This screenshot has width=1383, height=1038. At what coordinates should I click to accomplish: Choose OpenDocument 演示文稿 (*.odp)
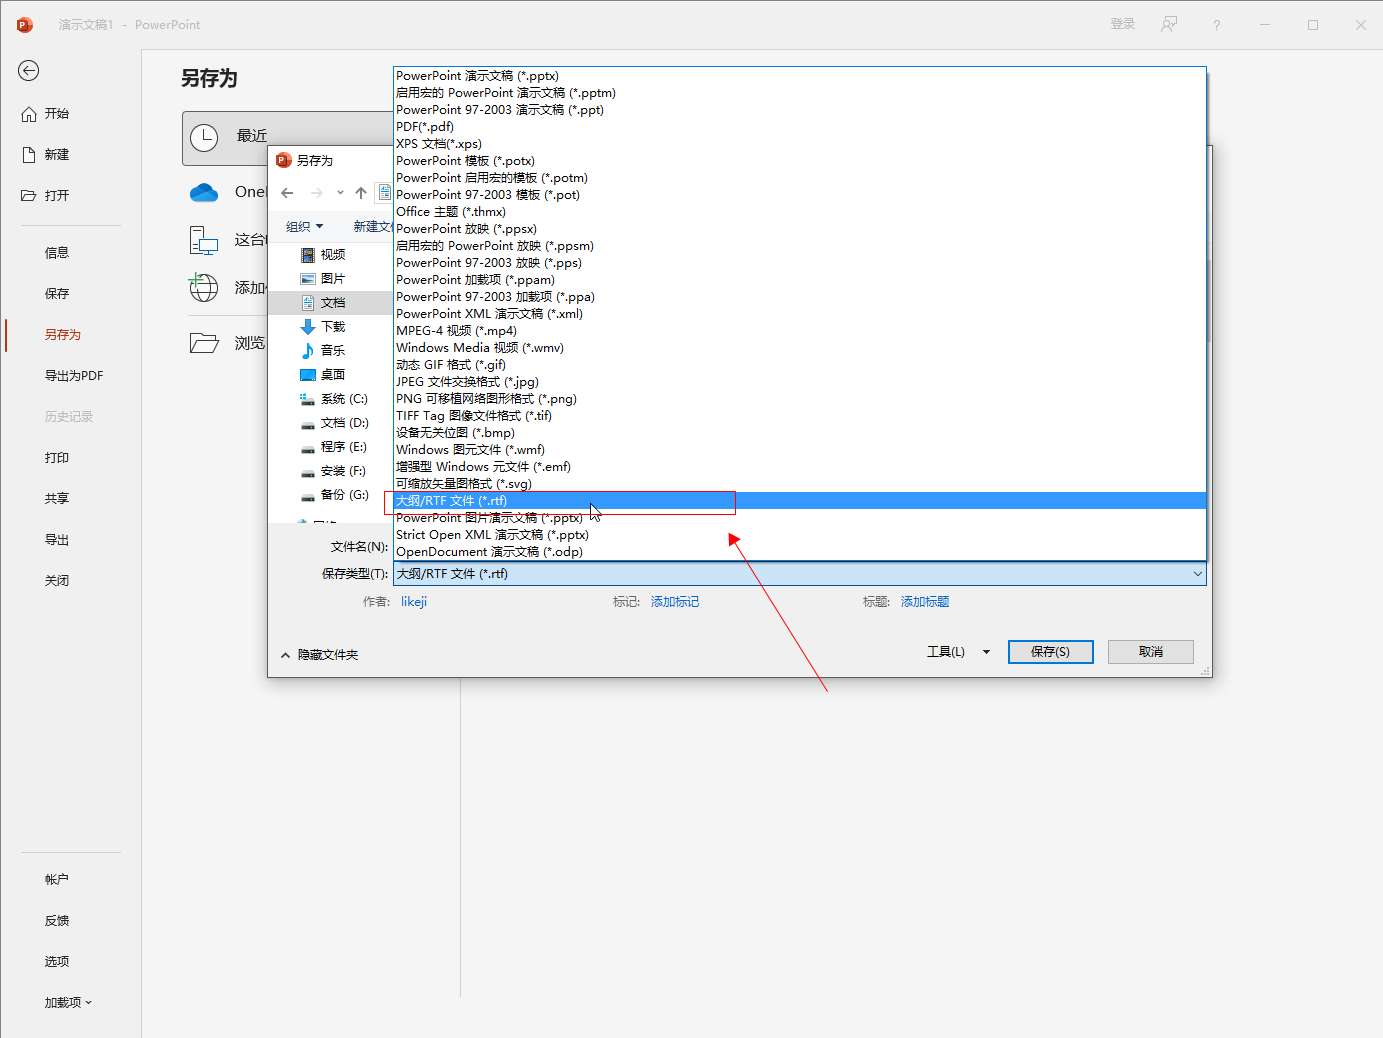(800, 552)
